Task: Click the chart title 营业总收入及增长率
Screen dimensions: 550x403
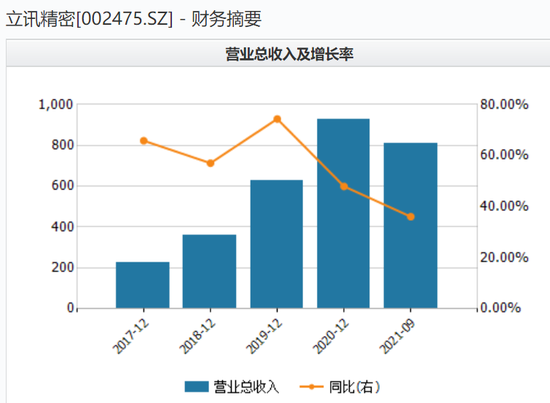Action: (x=289, y=54)
